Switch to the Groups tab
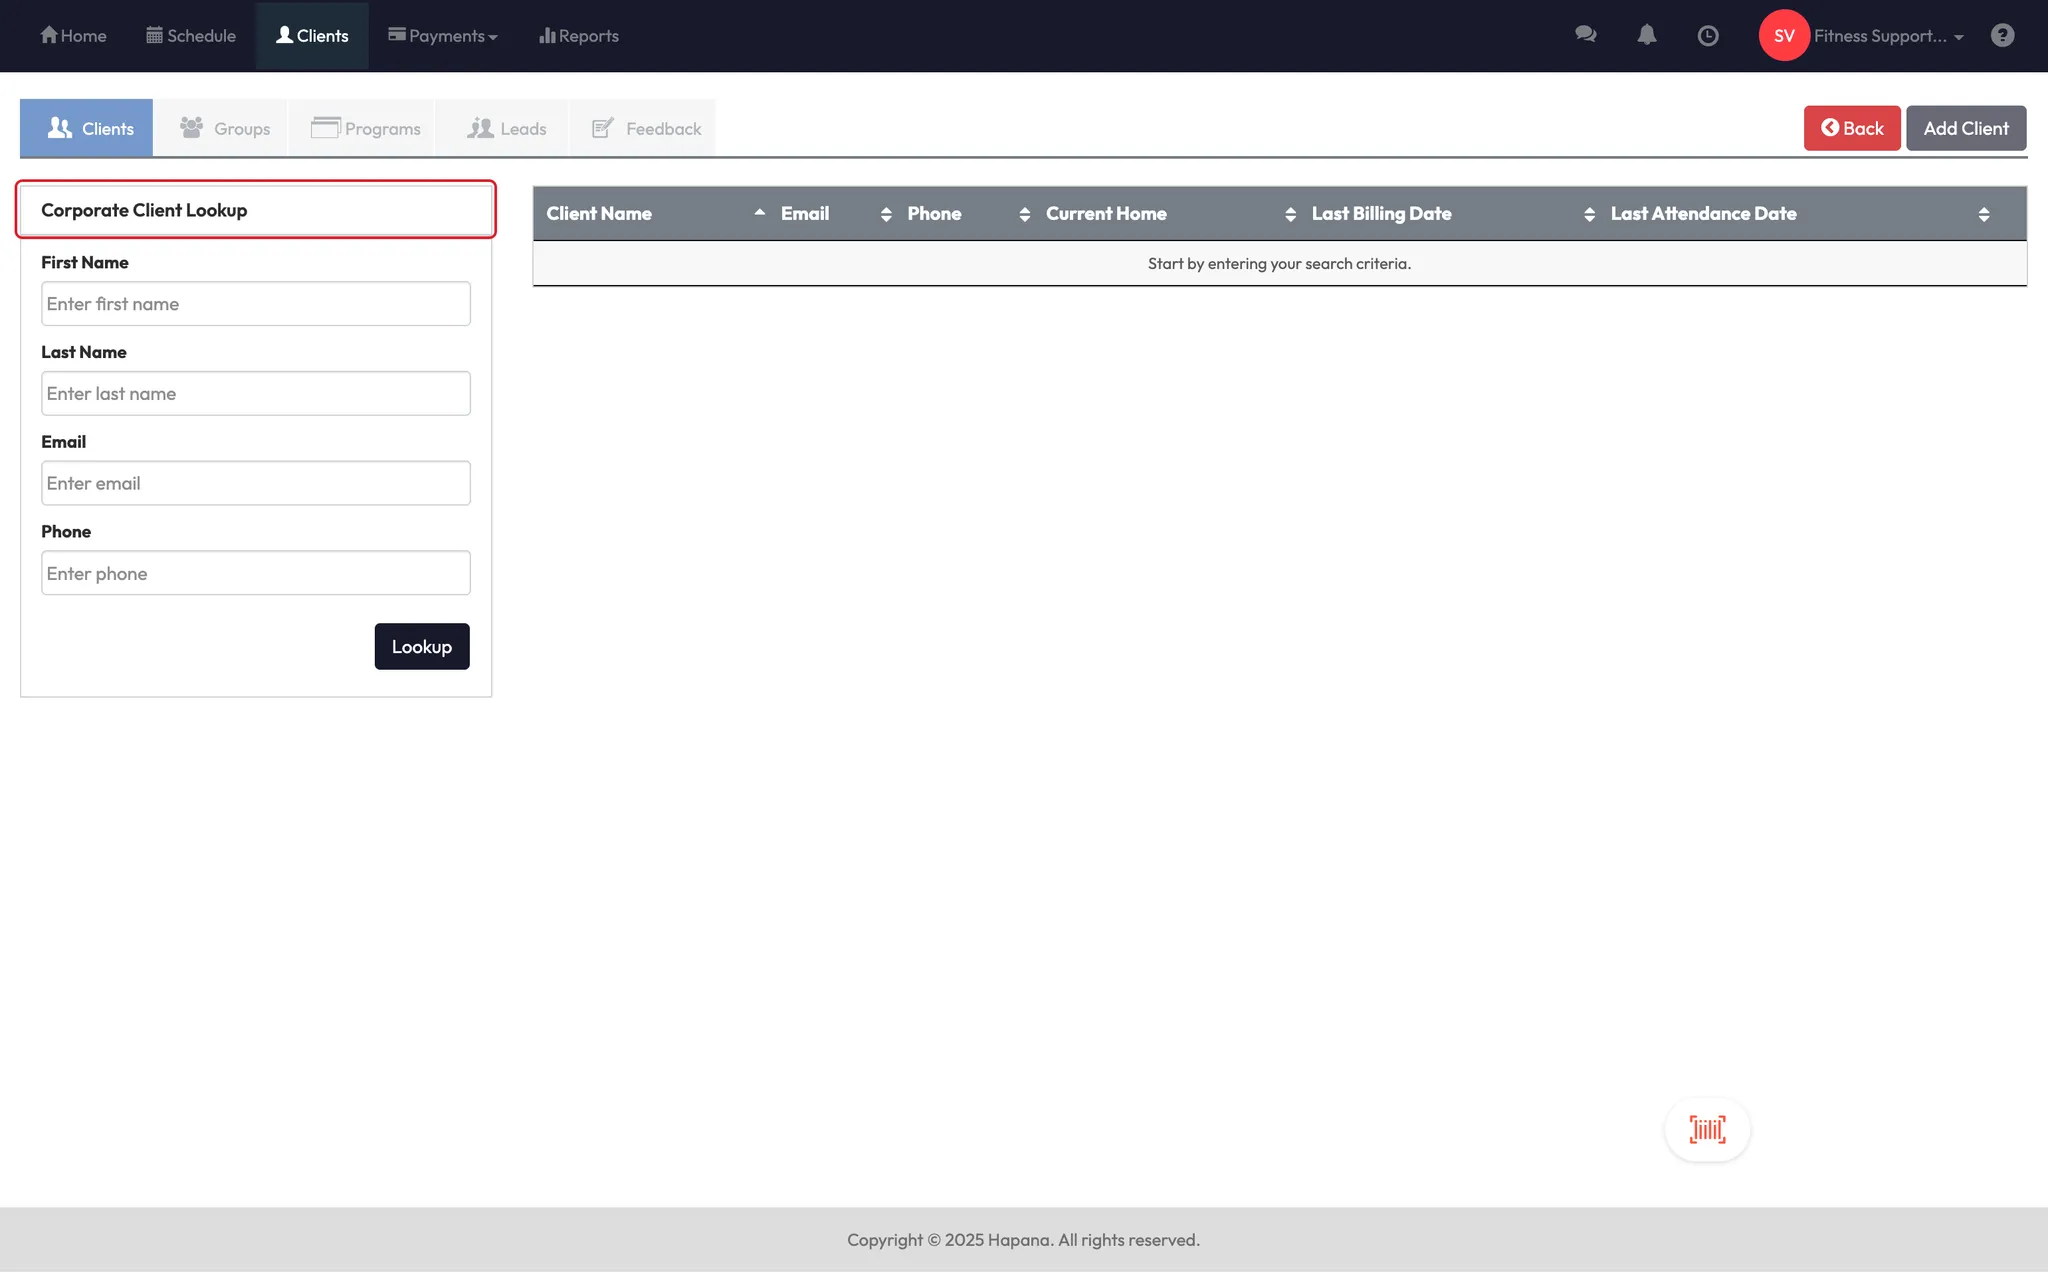2048x1273 pixels. tap(225, 128)
